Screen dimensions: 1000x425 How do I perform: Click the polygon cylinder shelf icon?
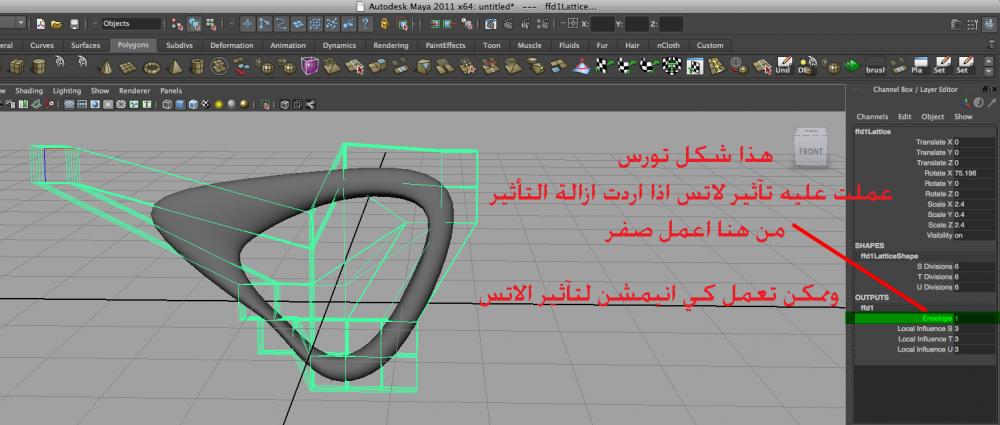pos(40,66)
